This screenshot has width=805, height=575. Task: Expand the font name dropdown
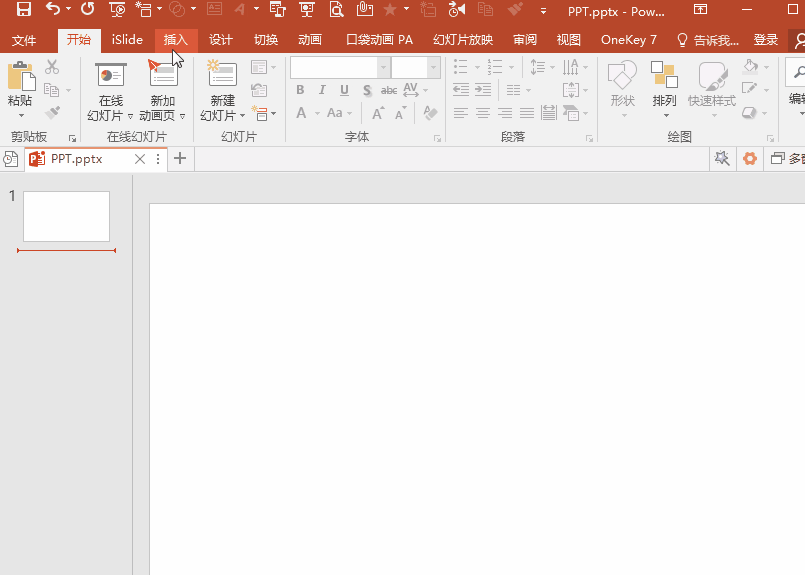point(383,67)
